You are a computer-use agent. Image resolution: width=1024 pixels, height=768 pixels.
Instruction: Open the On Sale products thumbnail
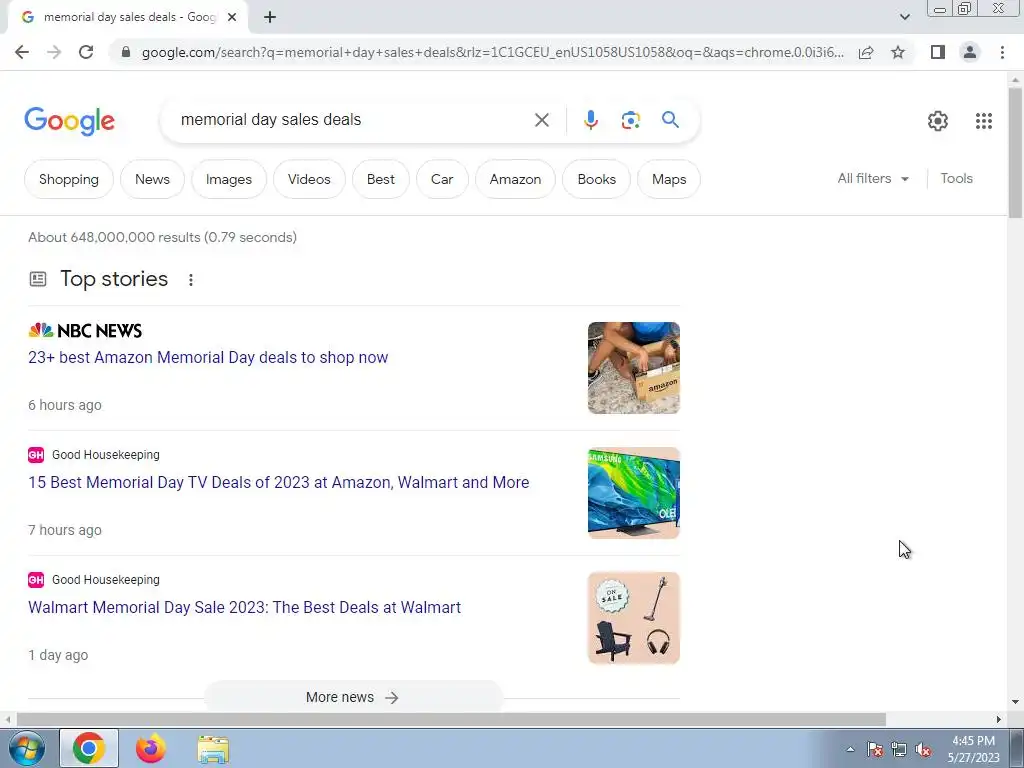pyautogui.click(x=633, y=618)
